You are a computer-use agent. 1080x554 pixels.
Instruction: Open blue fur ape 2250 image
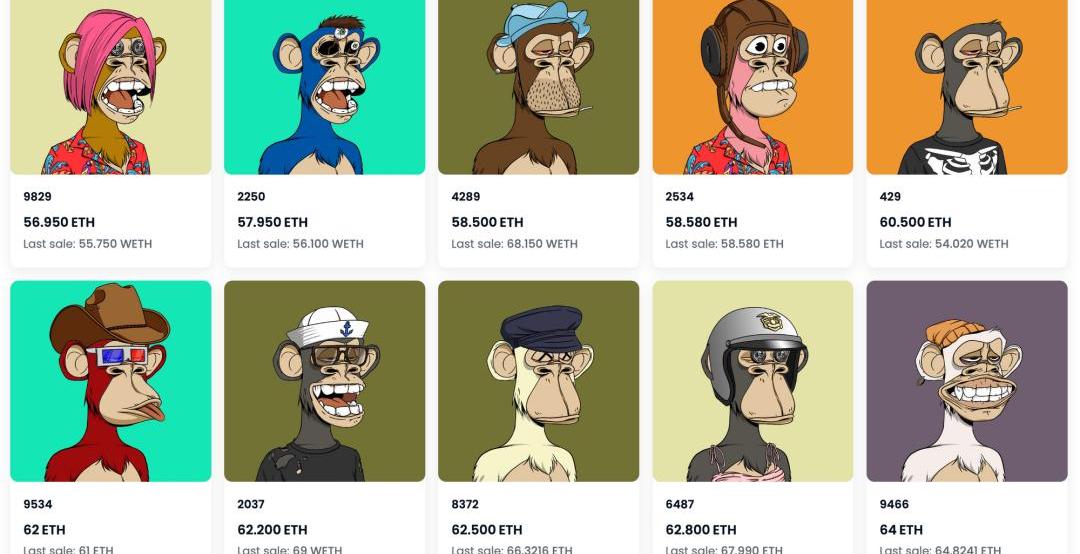tap(324, 87)
